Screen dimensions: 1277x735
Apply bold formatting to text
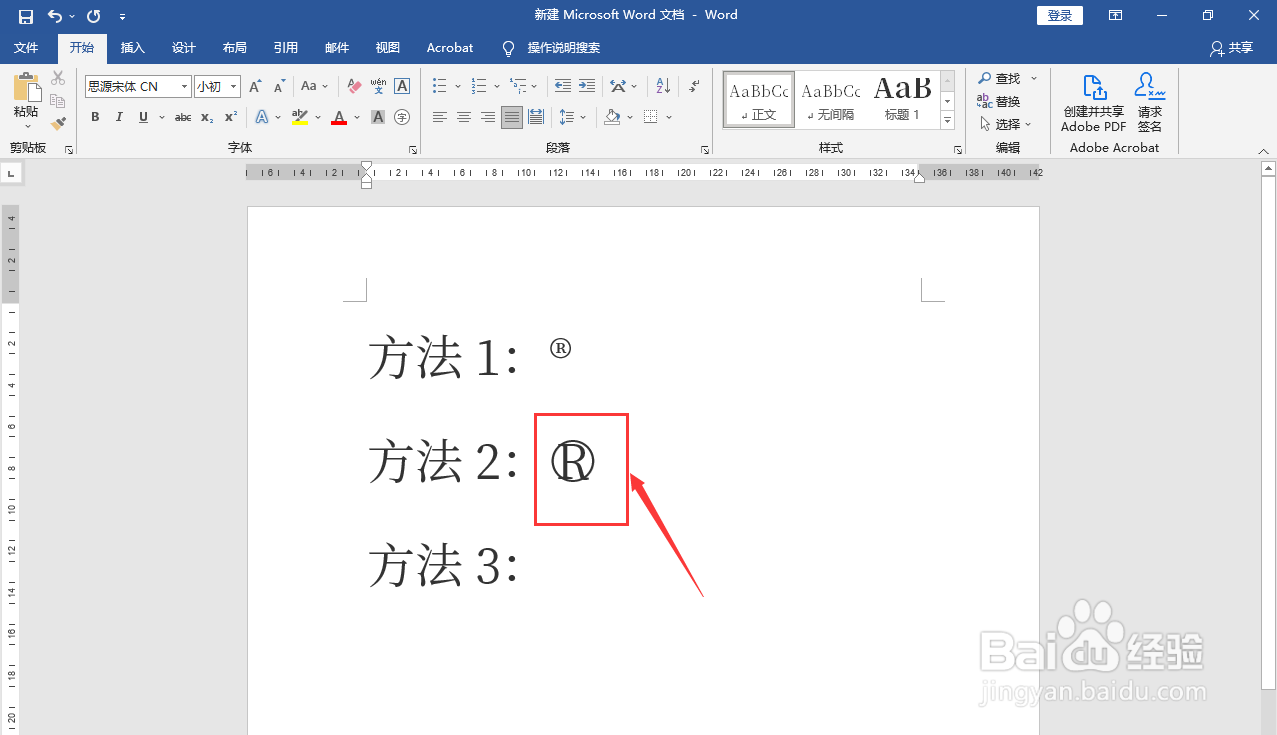pyautogui.click(x=95, y=117)
